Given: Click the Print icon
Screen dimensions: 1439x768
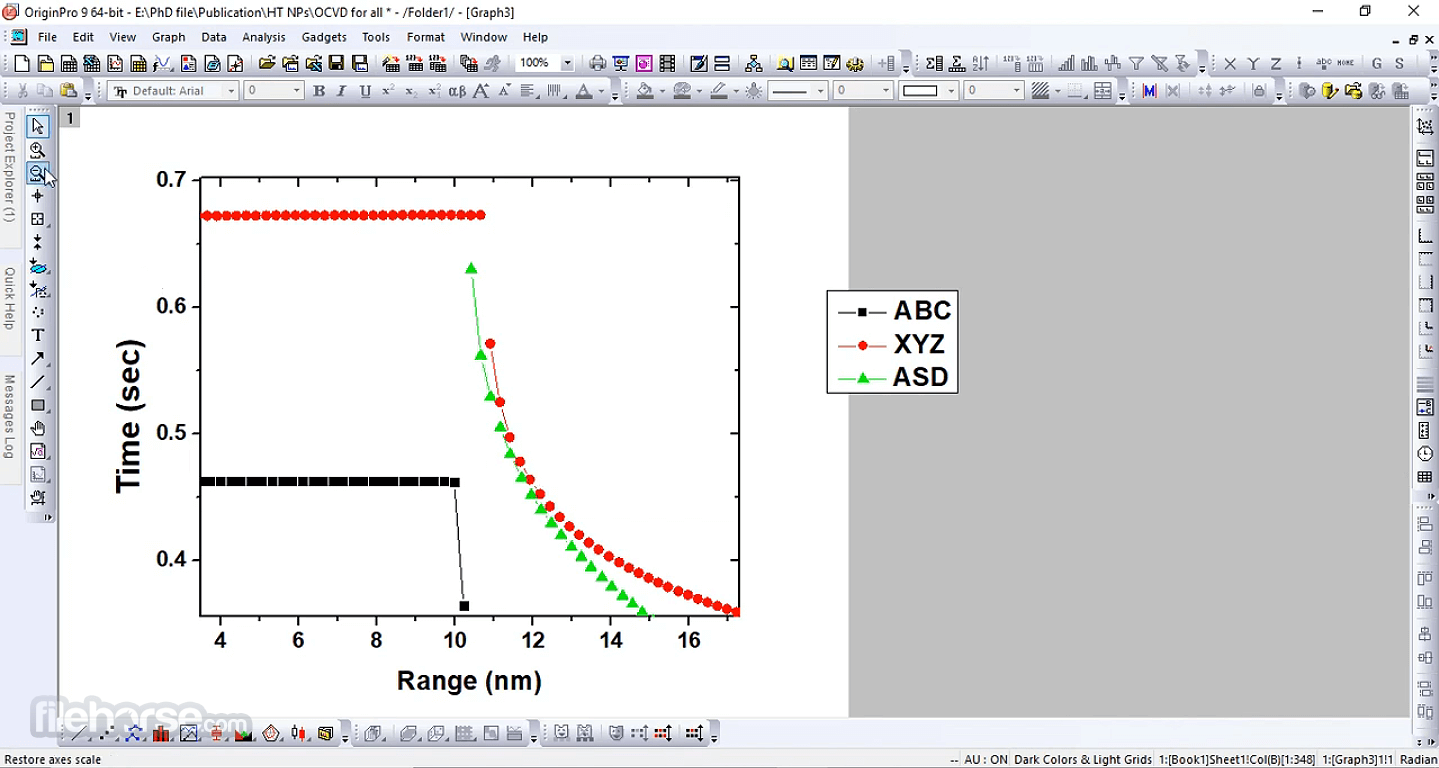Looking at the screenshot, I should click(x=597, y=64).
